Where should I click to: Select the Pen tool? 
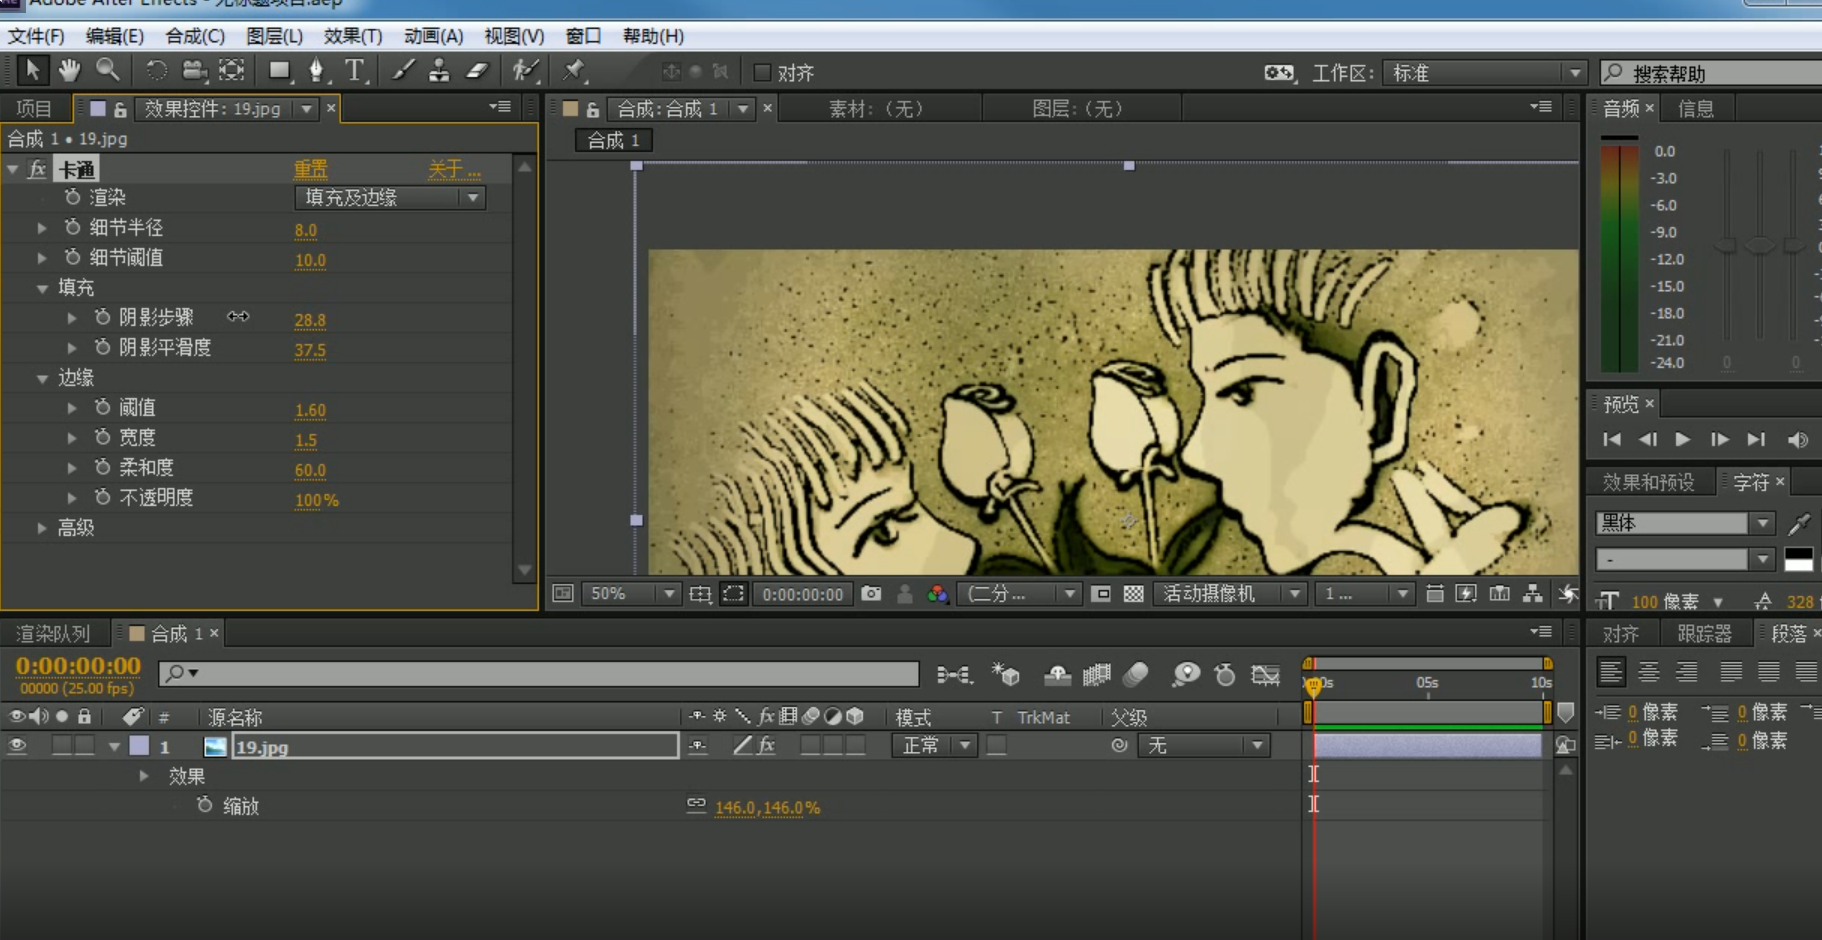pyautogui.click(x=316, y=70)
